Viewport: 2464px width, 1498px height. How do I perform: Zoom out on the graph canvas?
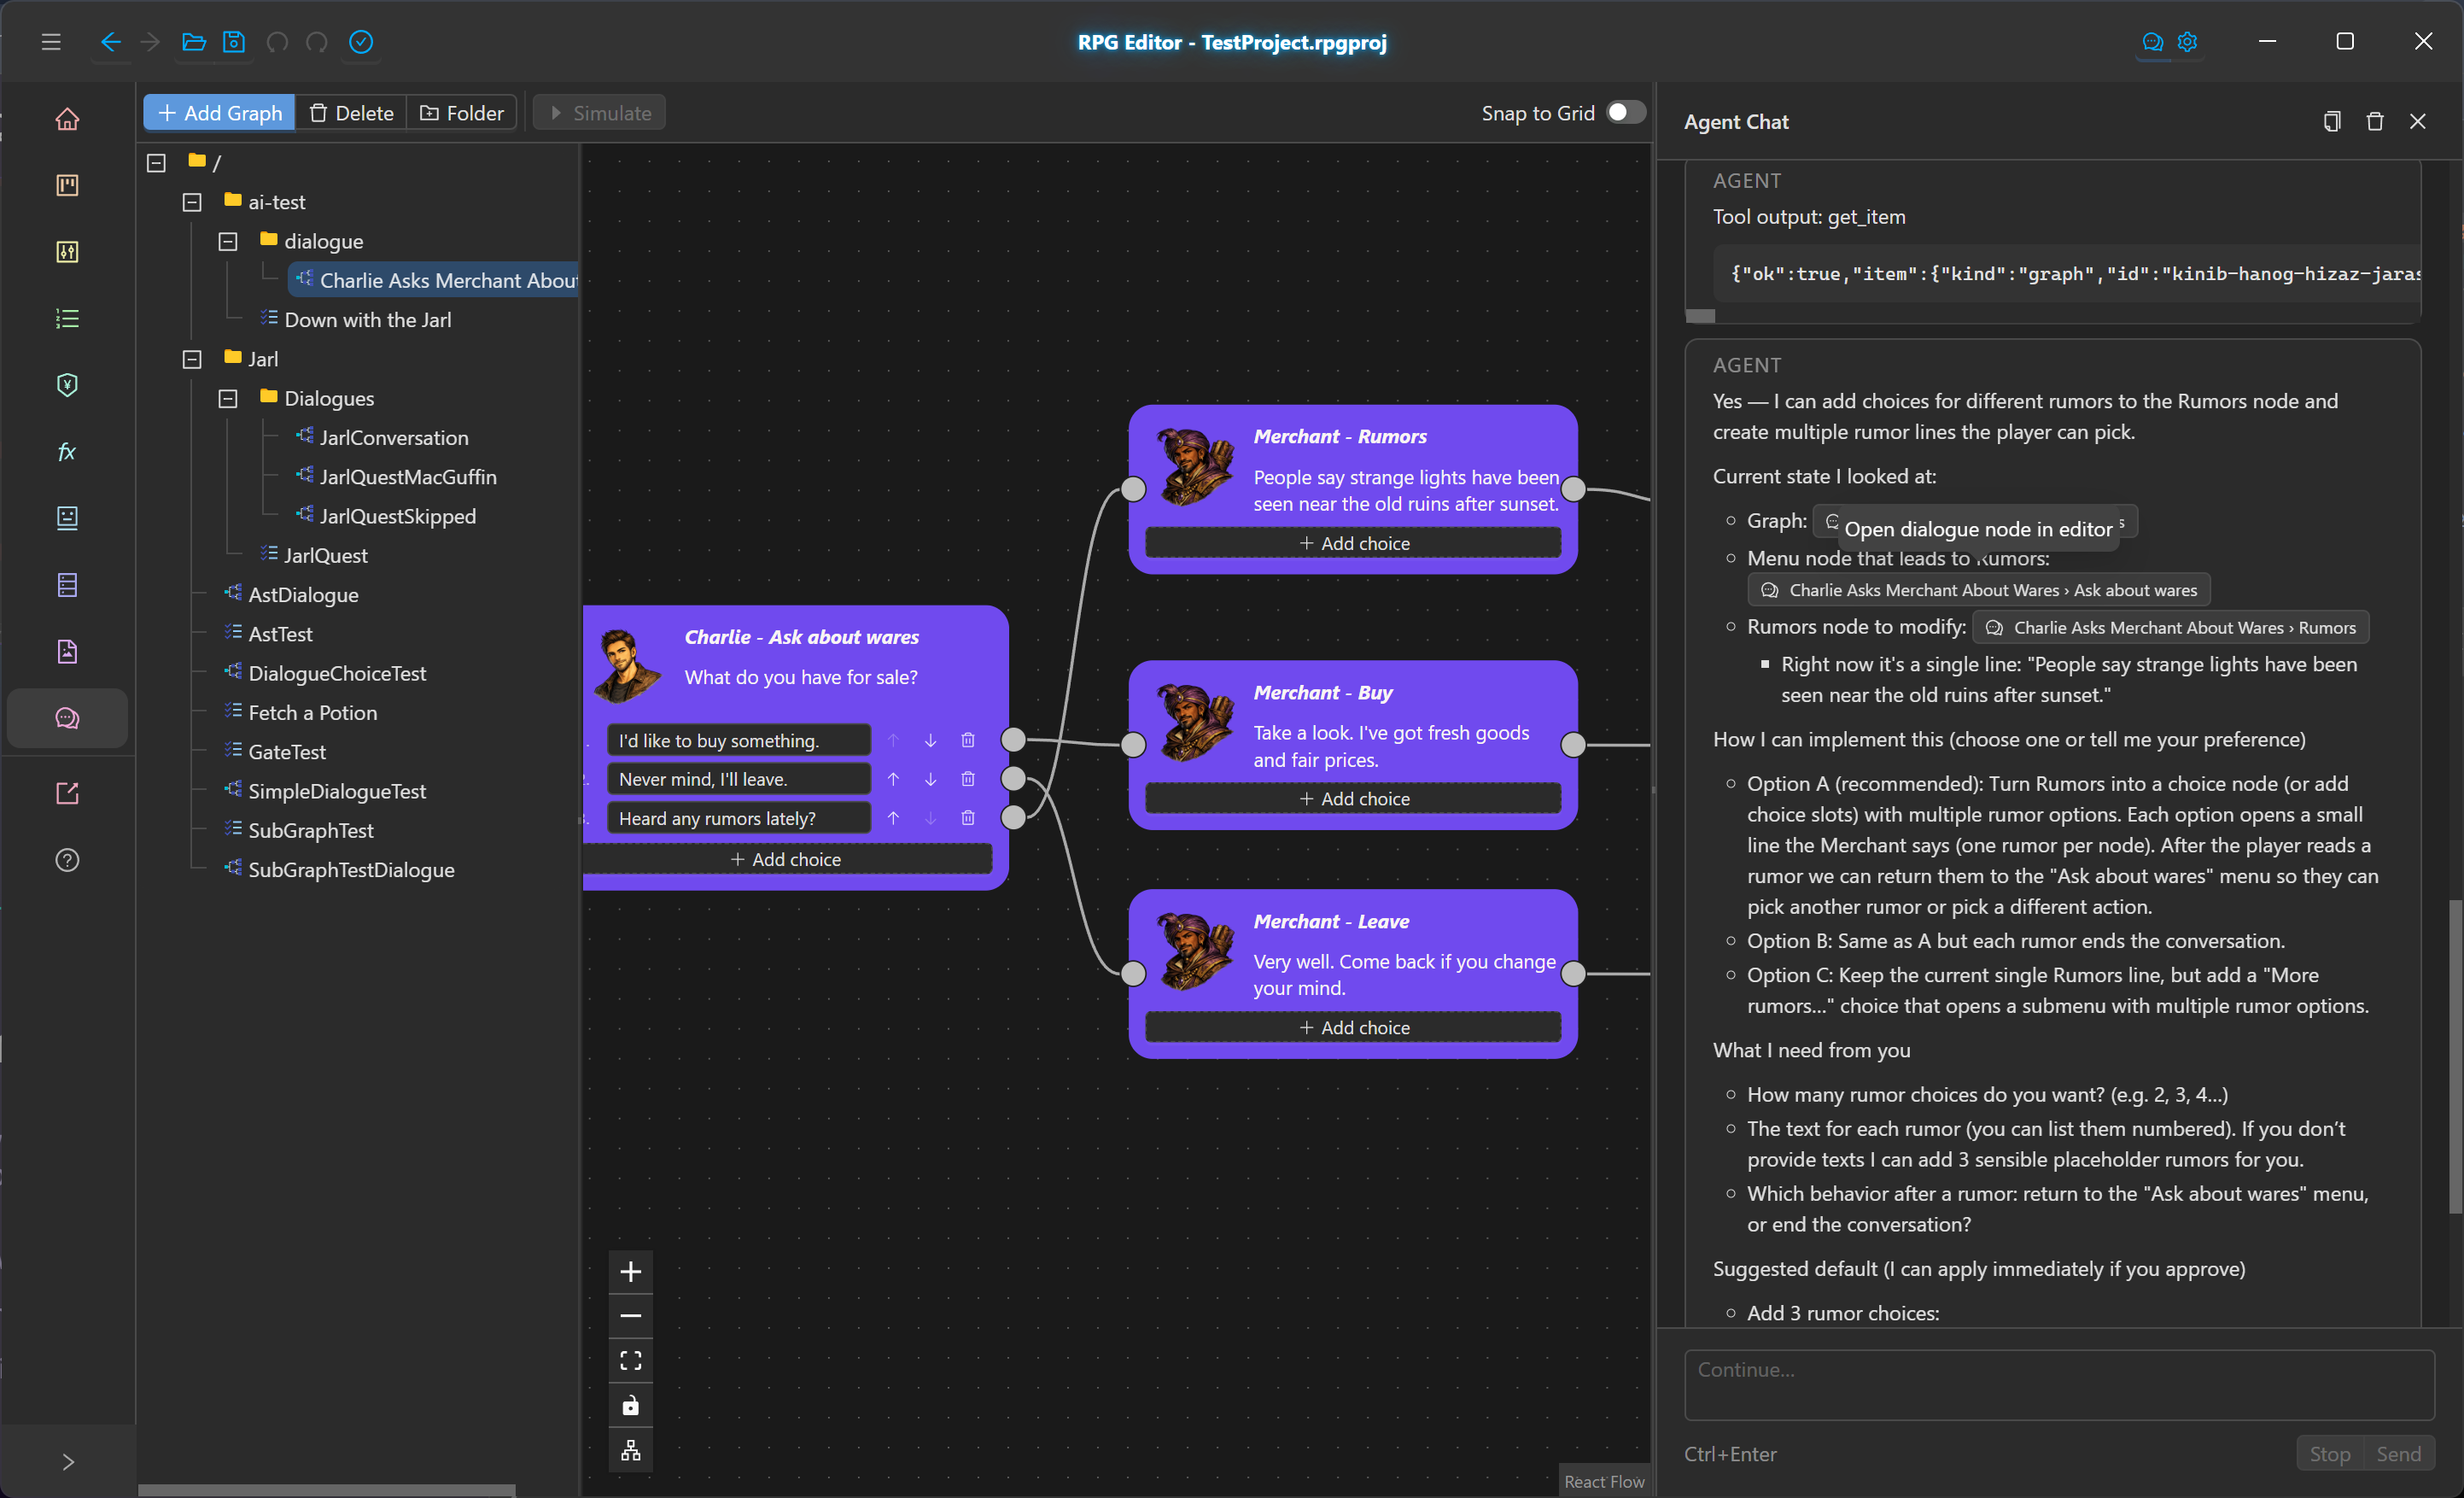(x=630, y=1316)
